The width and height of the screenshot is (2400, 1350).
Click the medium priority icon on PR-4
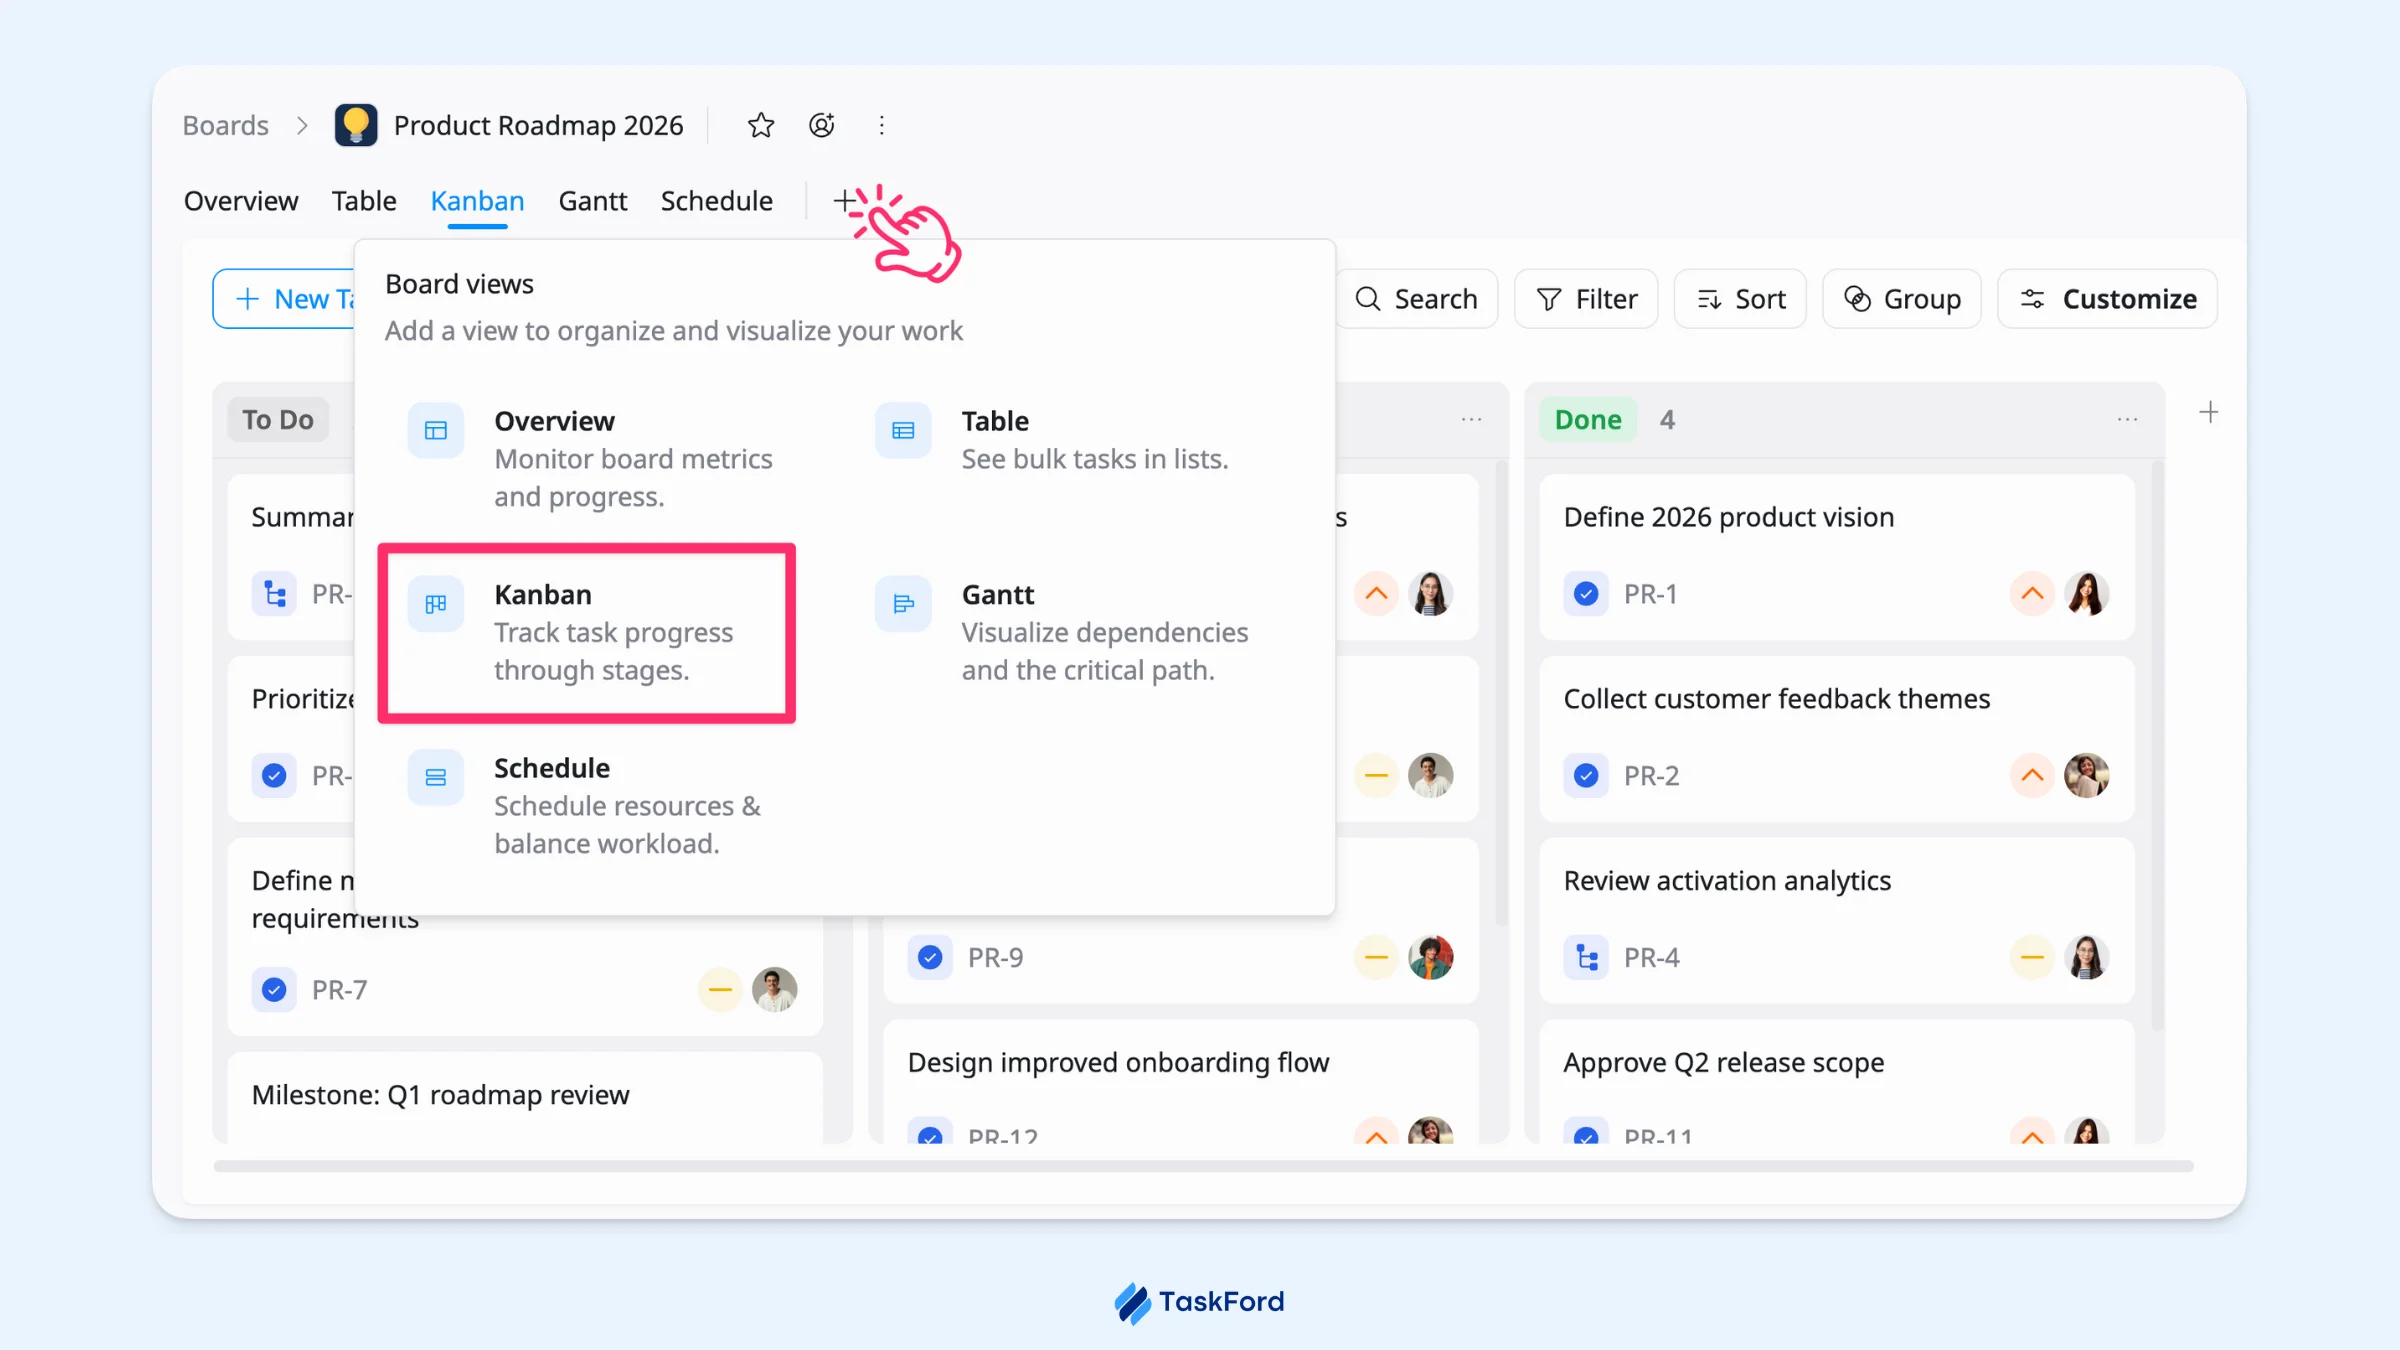pos(2032,957)
